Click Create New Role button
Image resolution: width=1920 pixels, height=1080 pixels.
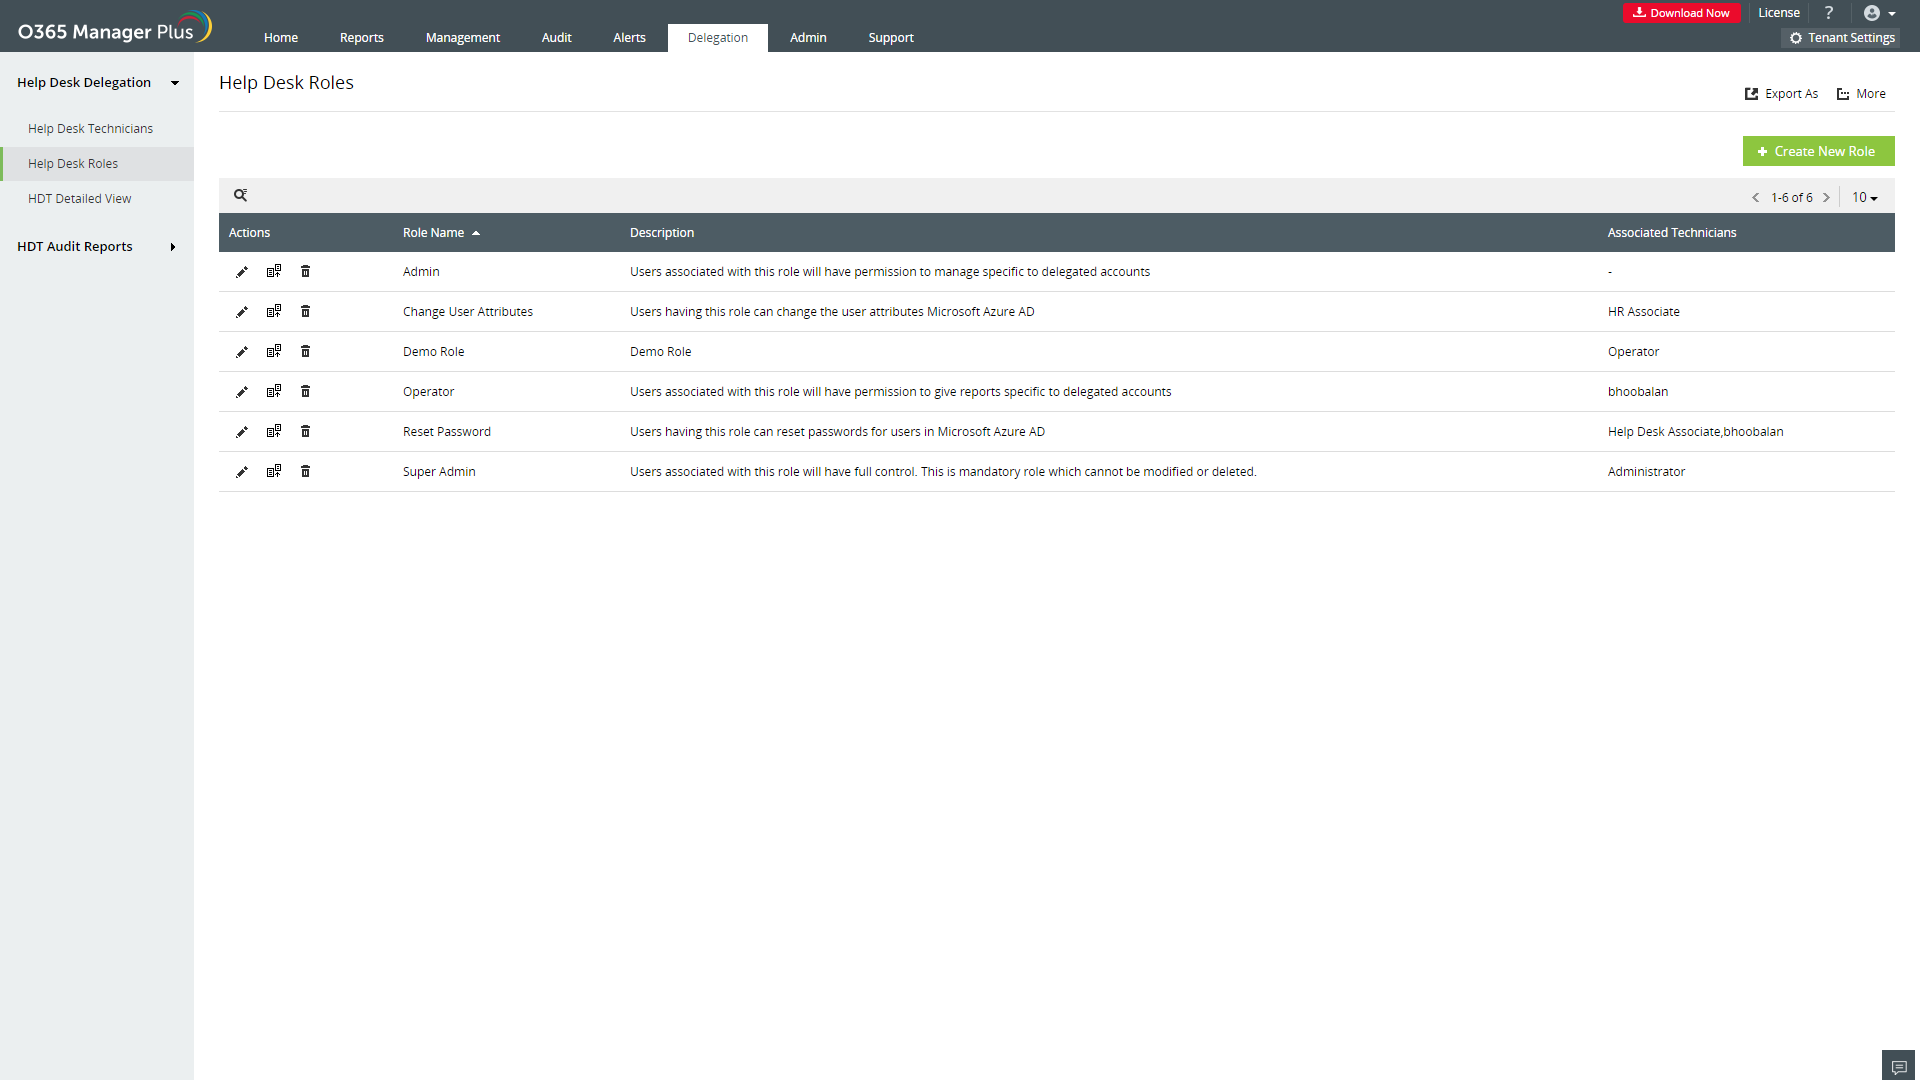tap(1817, 151)
